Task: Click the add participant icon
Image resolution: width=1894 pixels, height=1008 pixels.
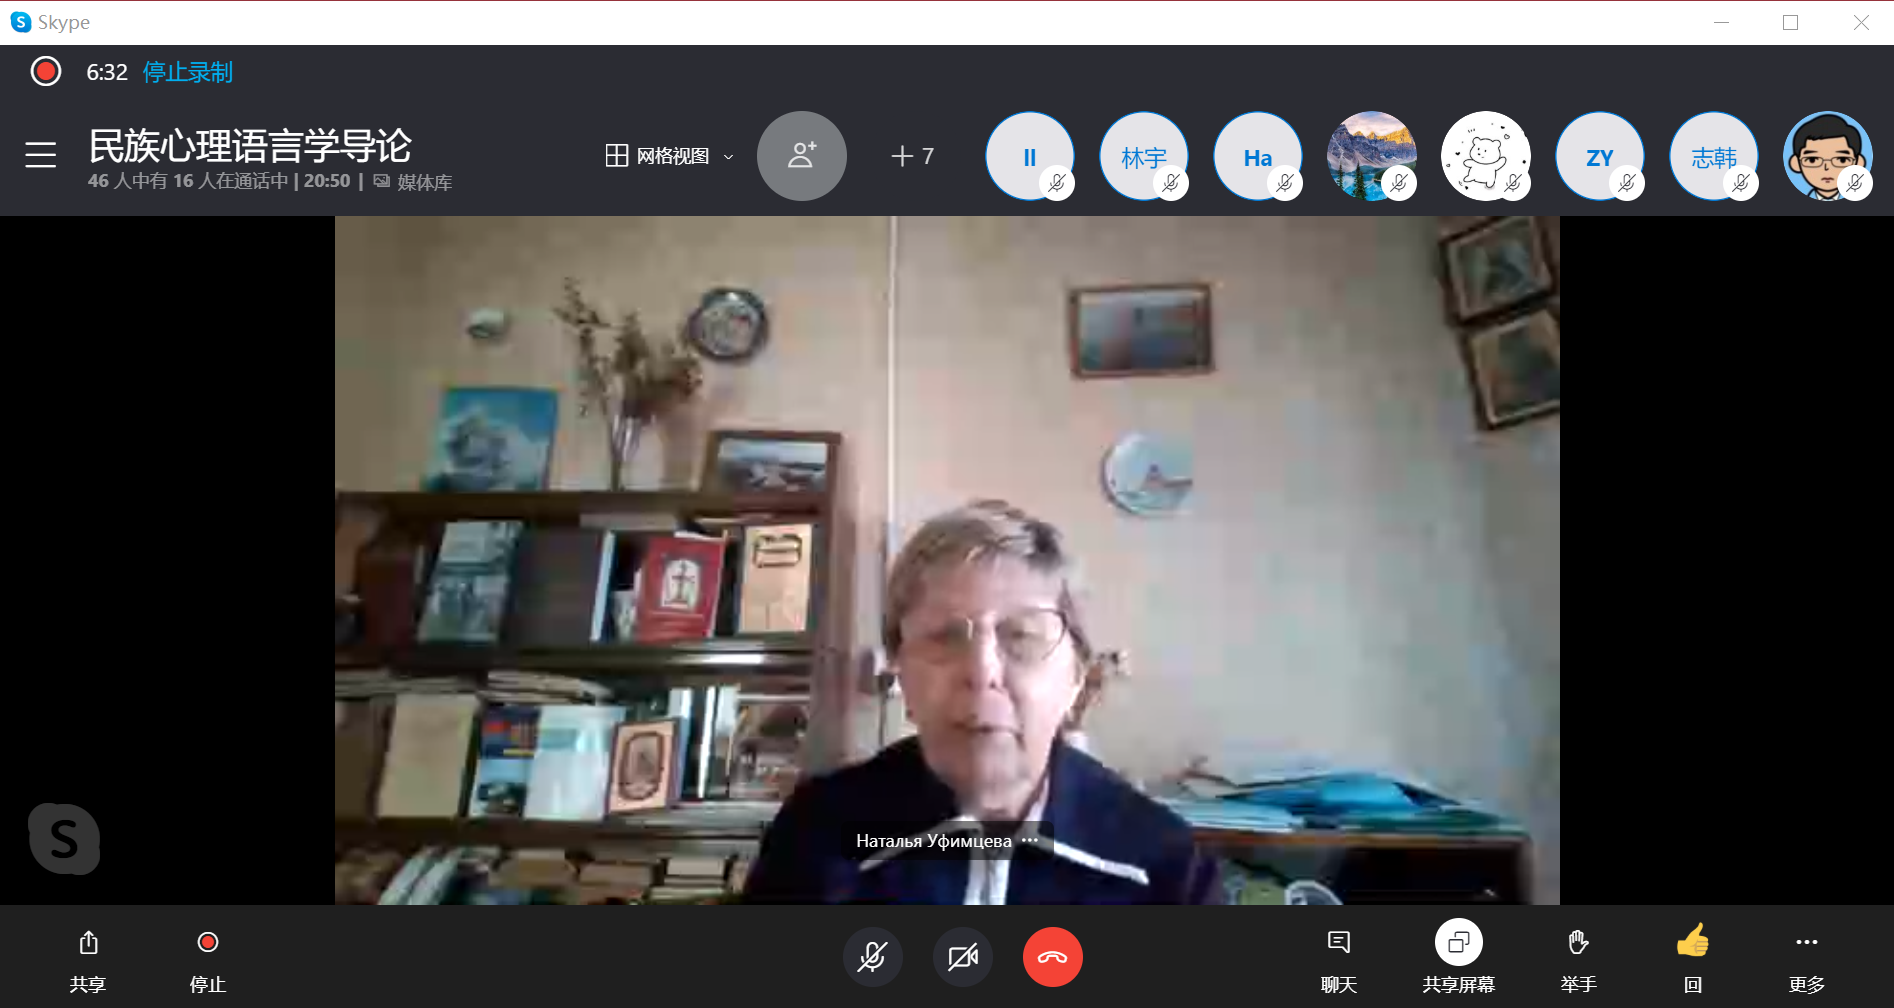Action: 801,156
